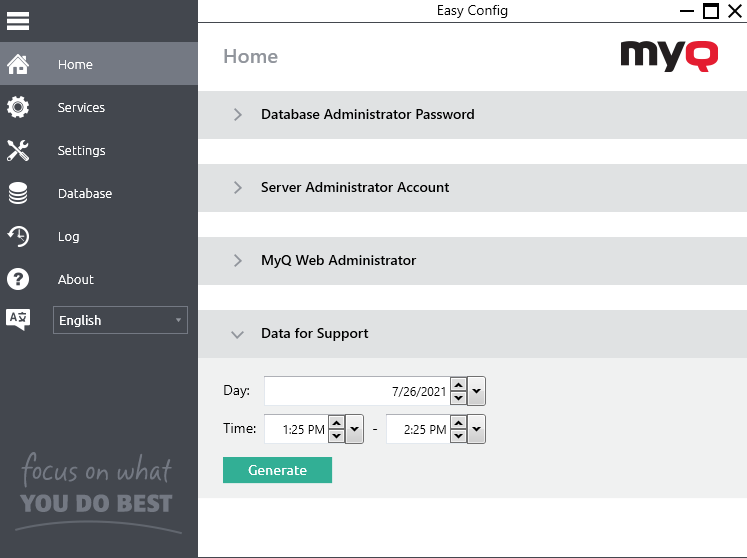Click the Home house icon
747x558 pixels.
click(18, 65)
